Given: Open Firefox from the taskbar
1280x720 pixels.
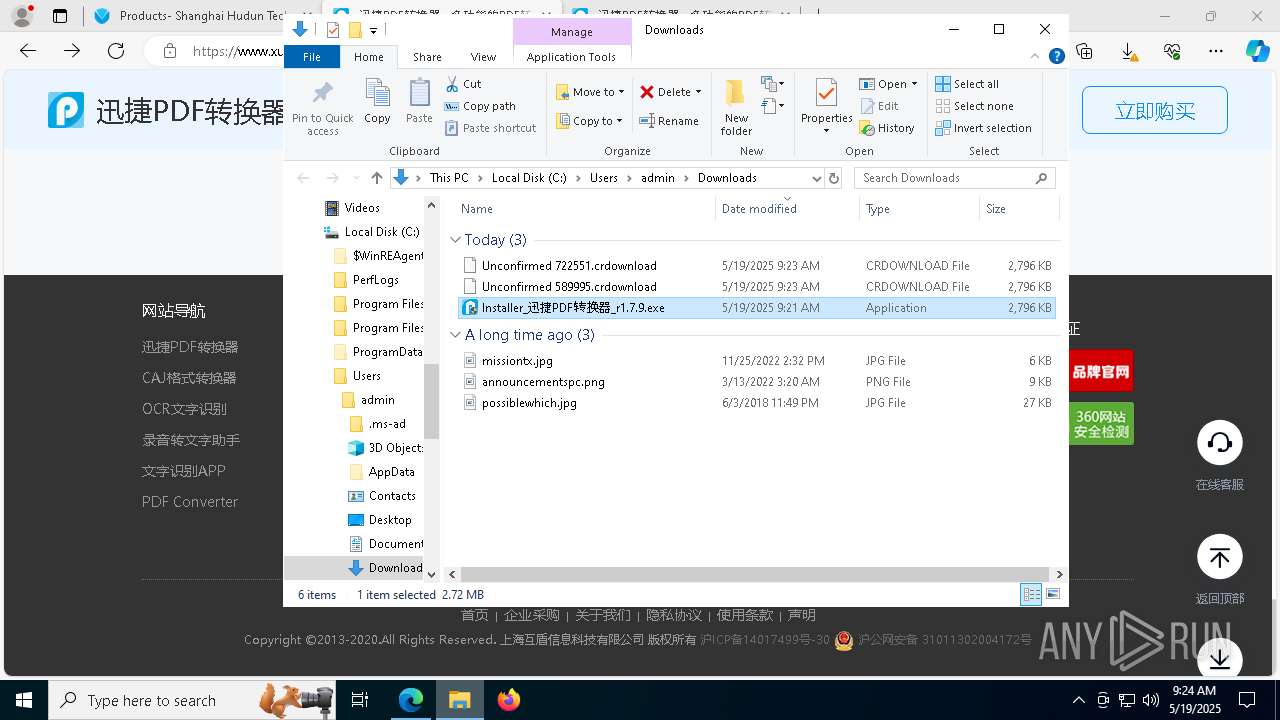Looking at the screenshot, I should pyautogui.click(x=509, y=700).
